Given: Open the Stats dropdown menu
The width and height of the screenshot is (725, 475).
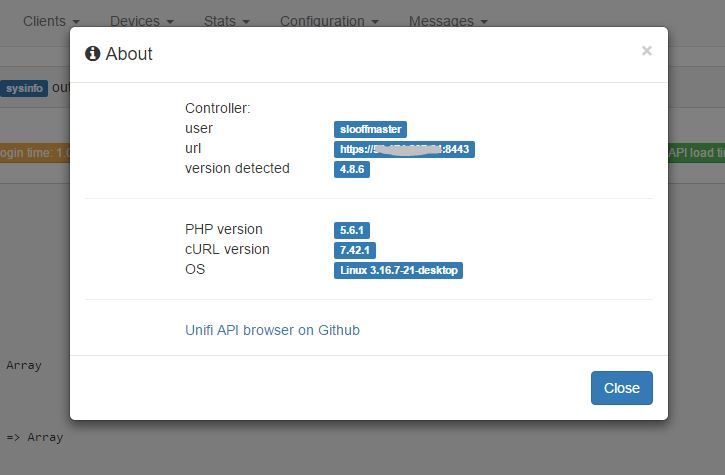Looking at the screenshot, I should click(226, 20).
